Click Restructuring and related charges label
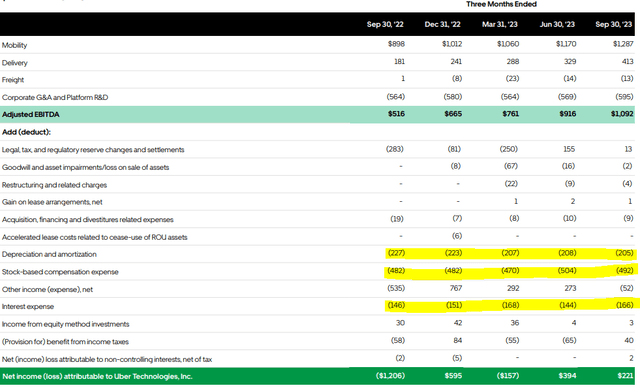 [54, 185]
